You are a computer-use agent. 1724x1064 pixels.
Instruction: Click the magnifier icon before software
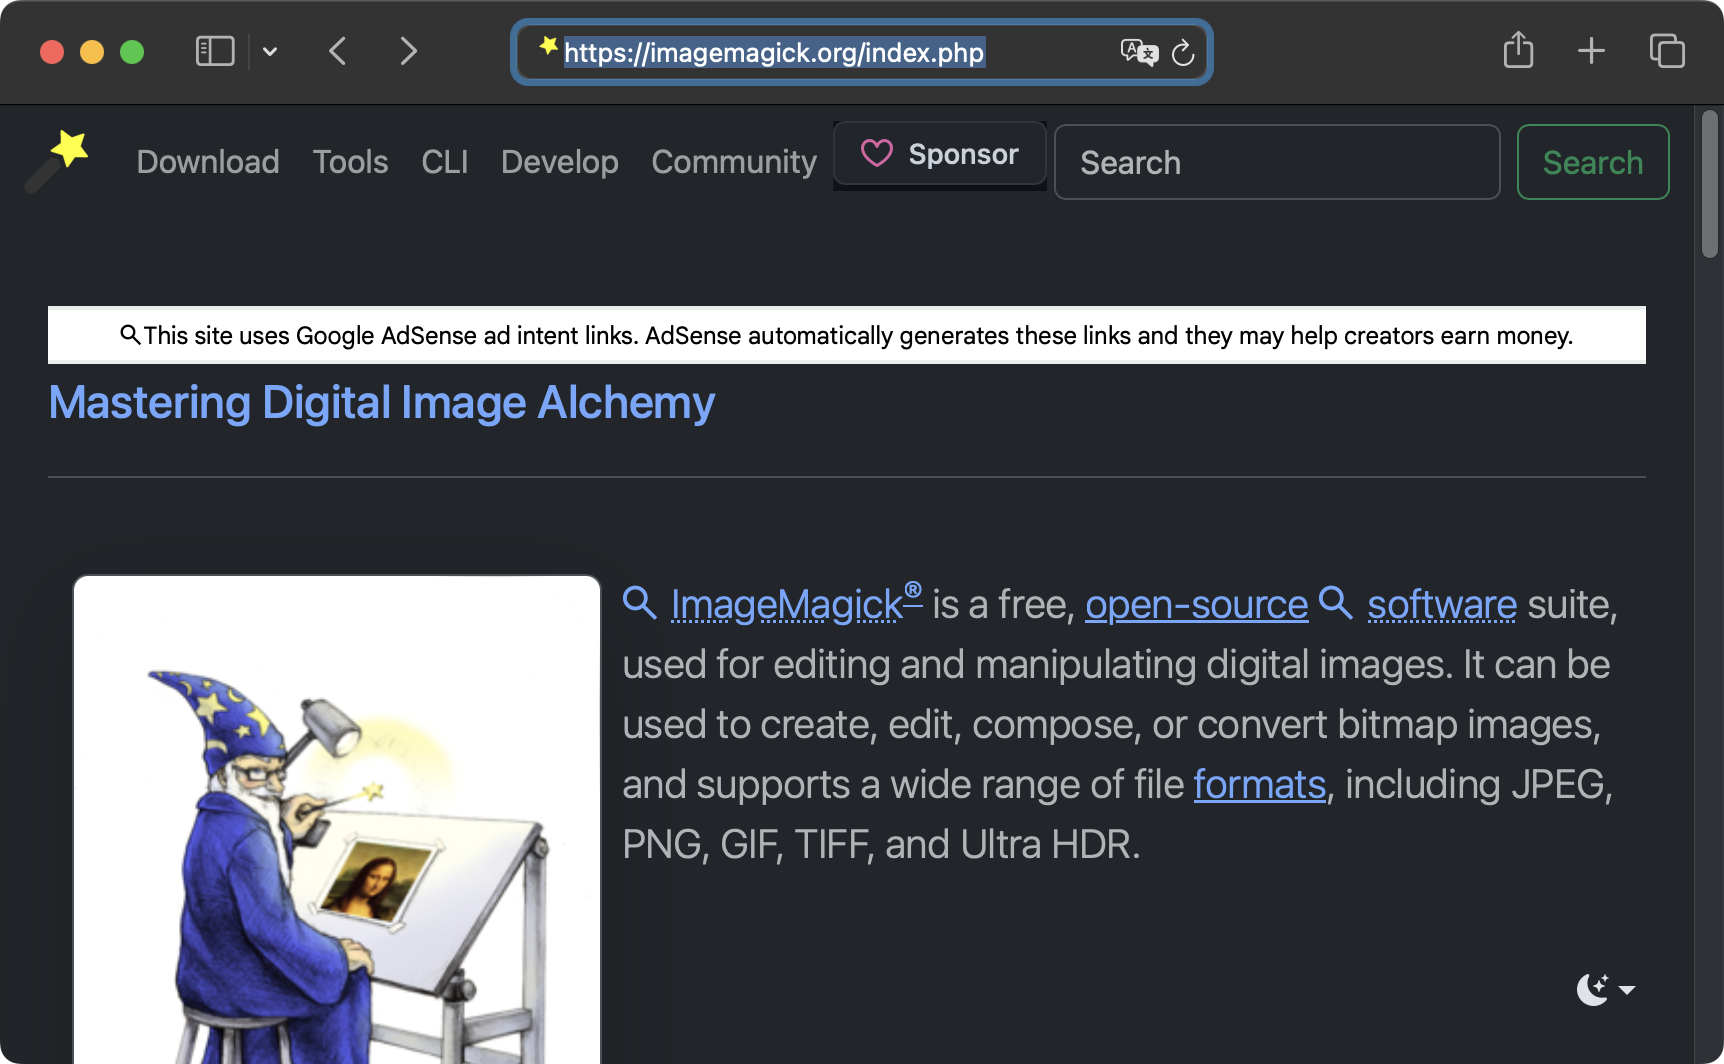(1336, 603)
